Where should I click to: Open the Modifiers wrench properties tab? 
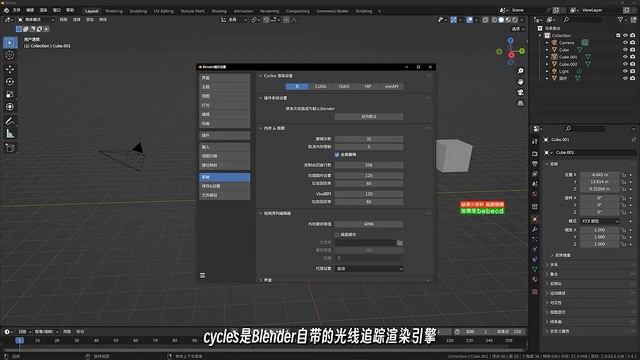535,229
